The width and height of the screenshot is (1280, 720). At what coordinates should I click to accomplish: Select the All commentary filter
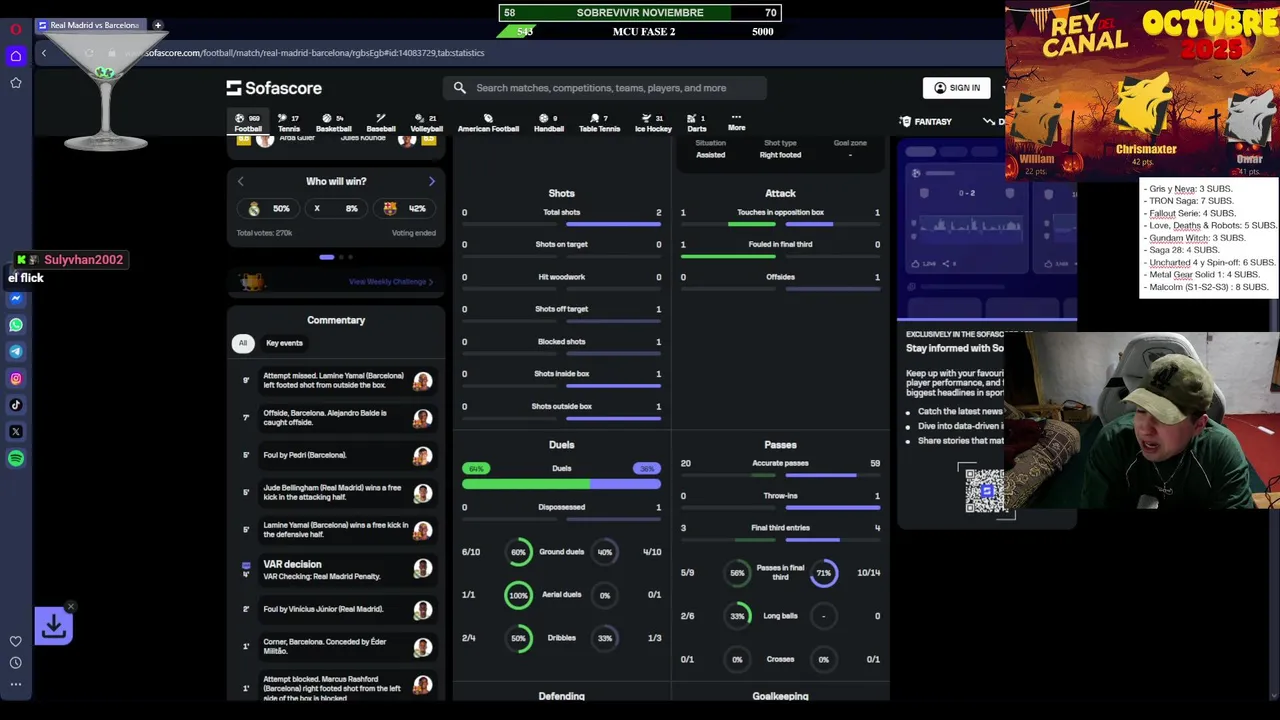click(242, 343)
